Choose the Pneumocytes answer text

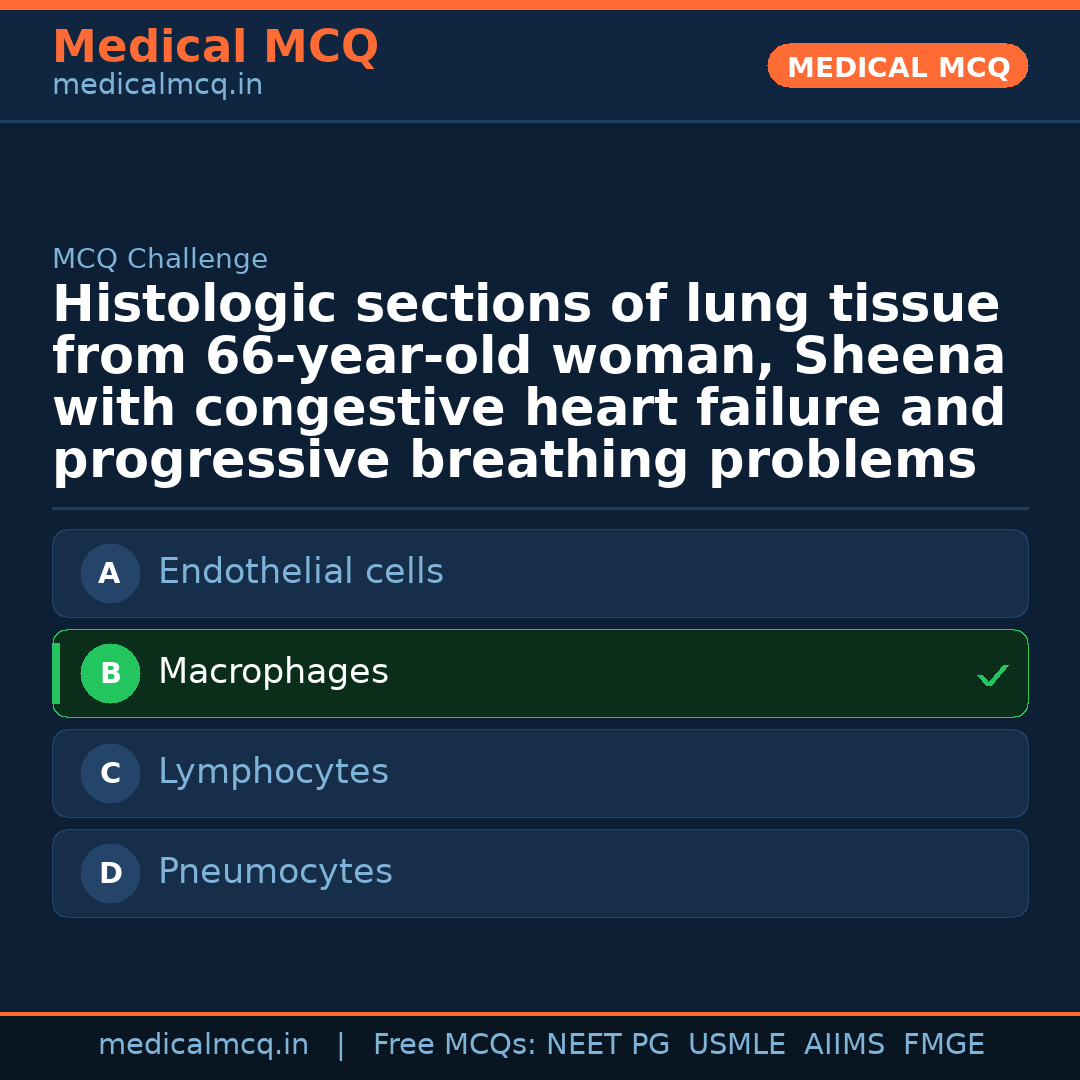coord(275,872)
